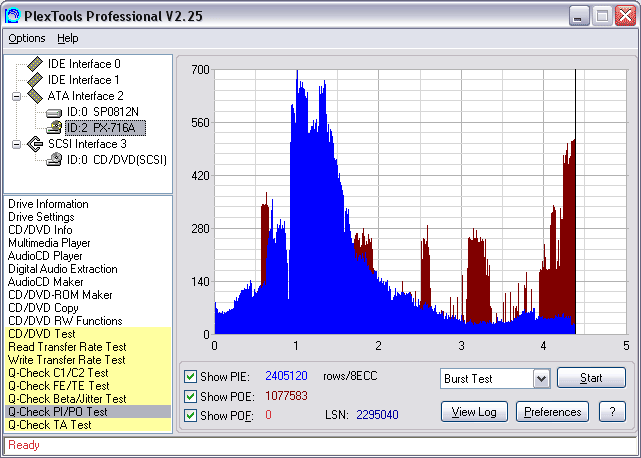Select Read Transfer Rate Test
This screenshot has width=641, height=458.
click(88, 347)
